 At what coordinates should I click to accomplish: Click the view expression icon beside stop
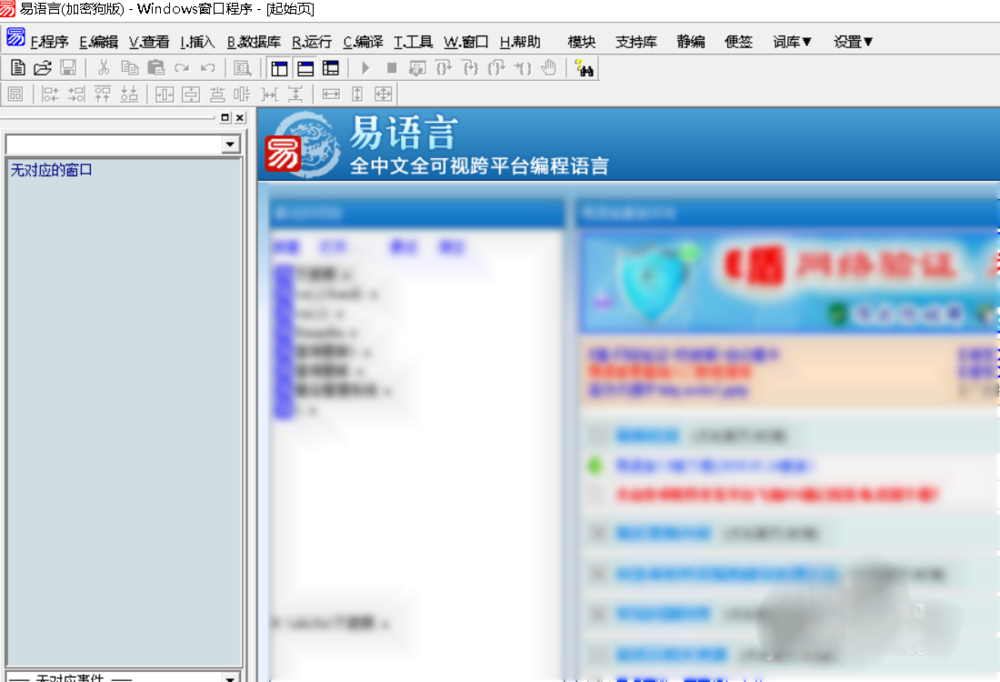coord(417,68)
